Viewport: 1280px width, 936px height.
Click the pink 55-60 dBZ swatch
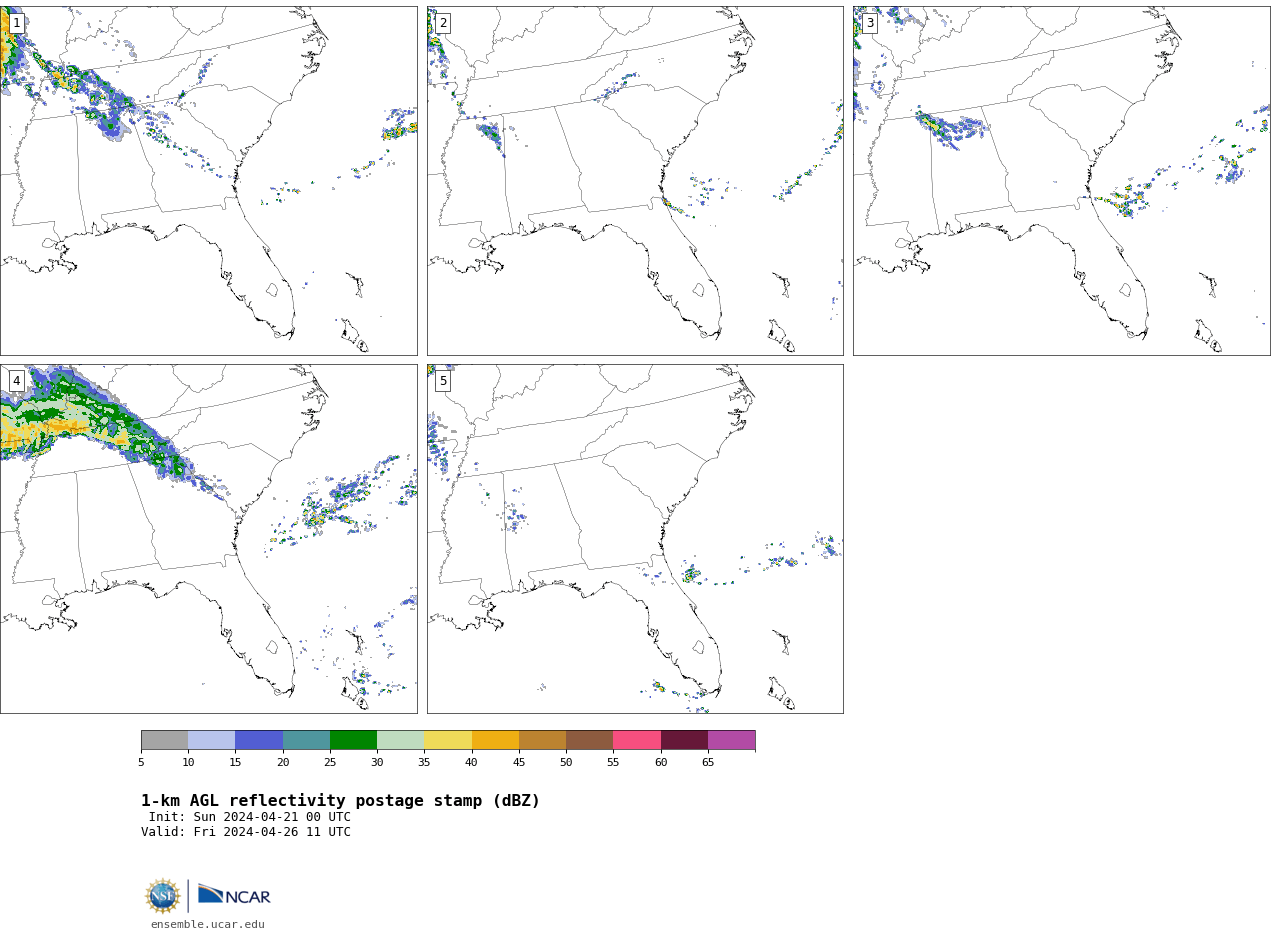(637, 740)
